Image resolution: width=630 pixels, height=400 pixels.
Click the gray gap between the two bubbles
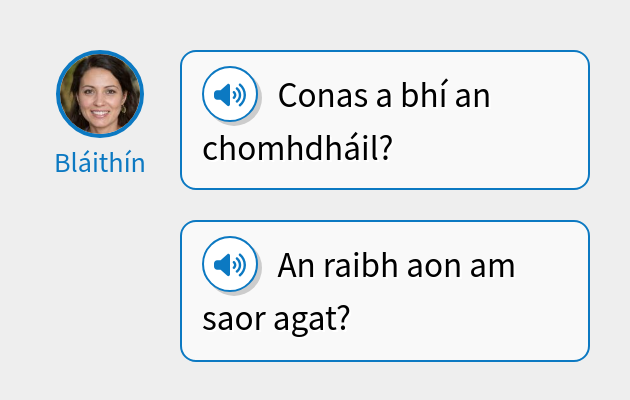click(385, 205)
